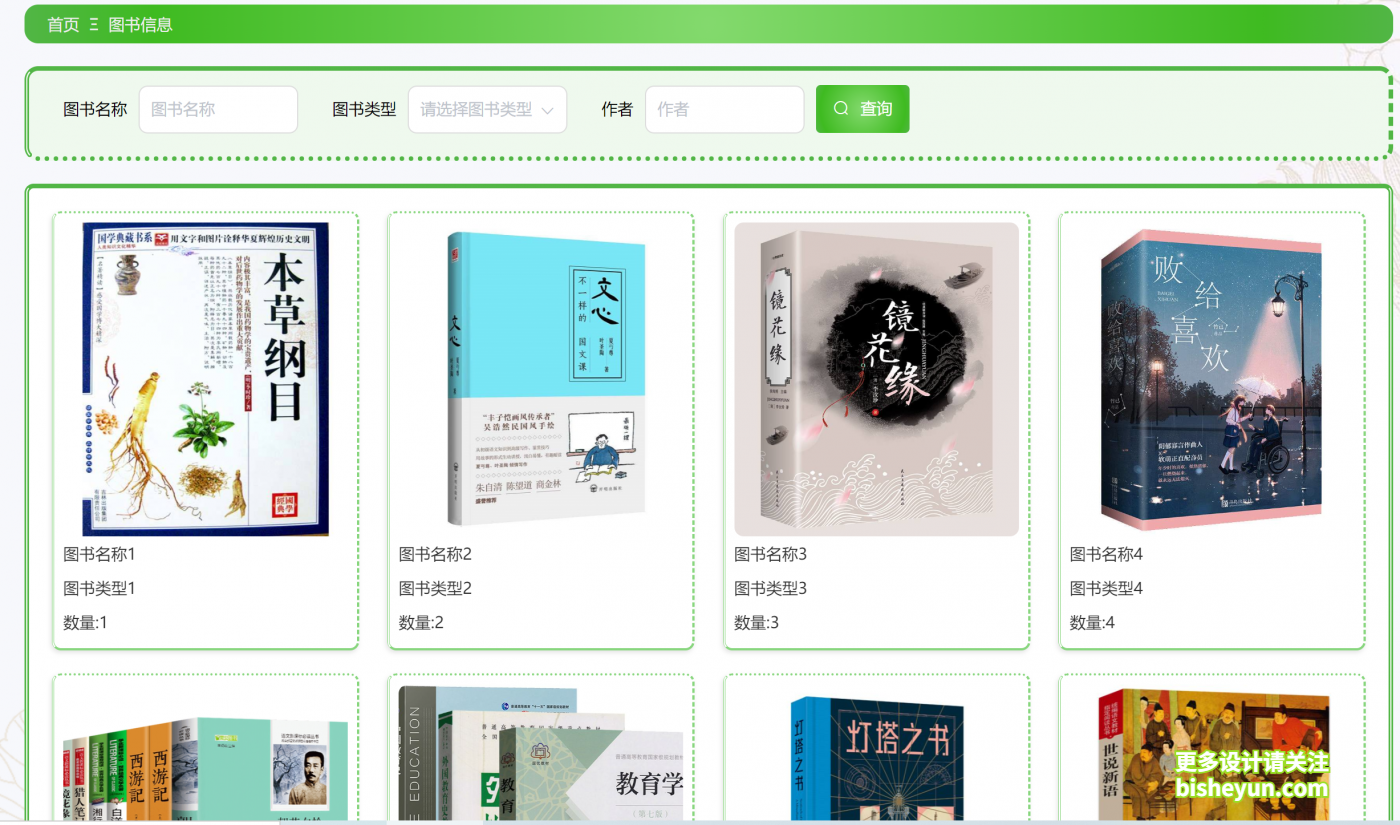1400x825 pixels.
Task: Click the 图书名称3 title text
Action: point(770,554)
